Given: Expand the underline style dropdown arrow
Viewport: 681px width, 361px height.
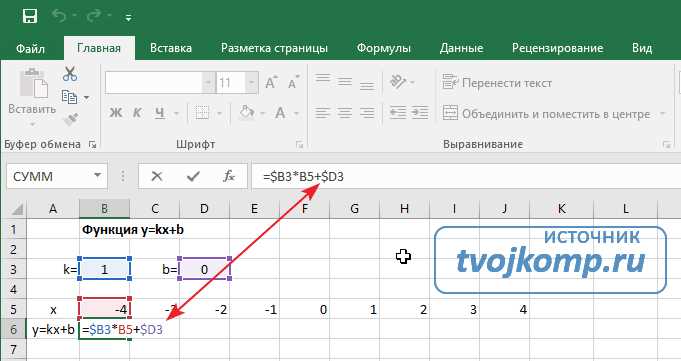Looking at the screenshot, I should (x=176, y=114).
